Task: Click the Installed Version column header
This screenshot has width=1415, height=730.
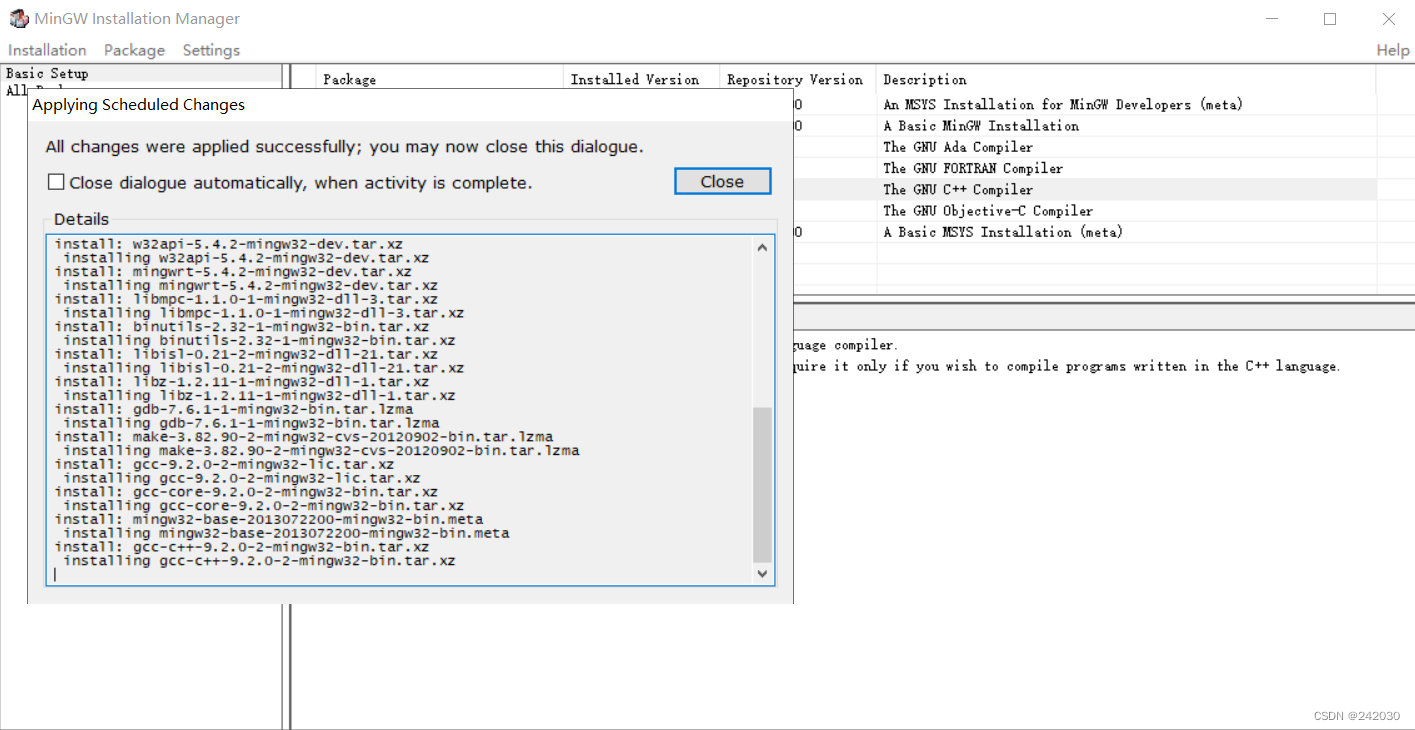Action: pyautogui.click(x=642, y=79)
